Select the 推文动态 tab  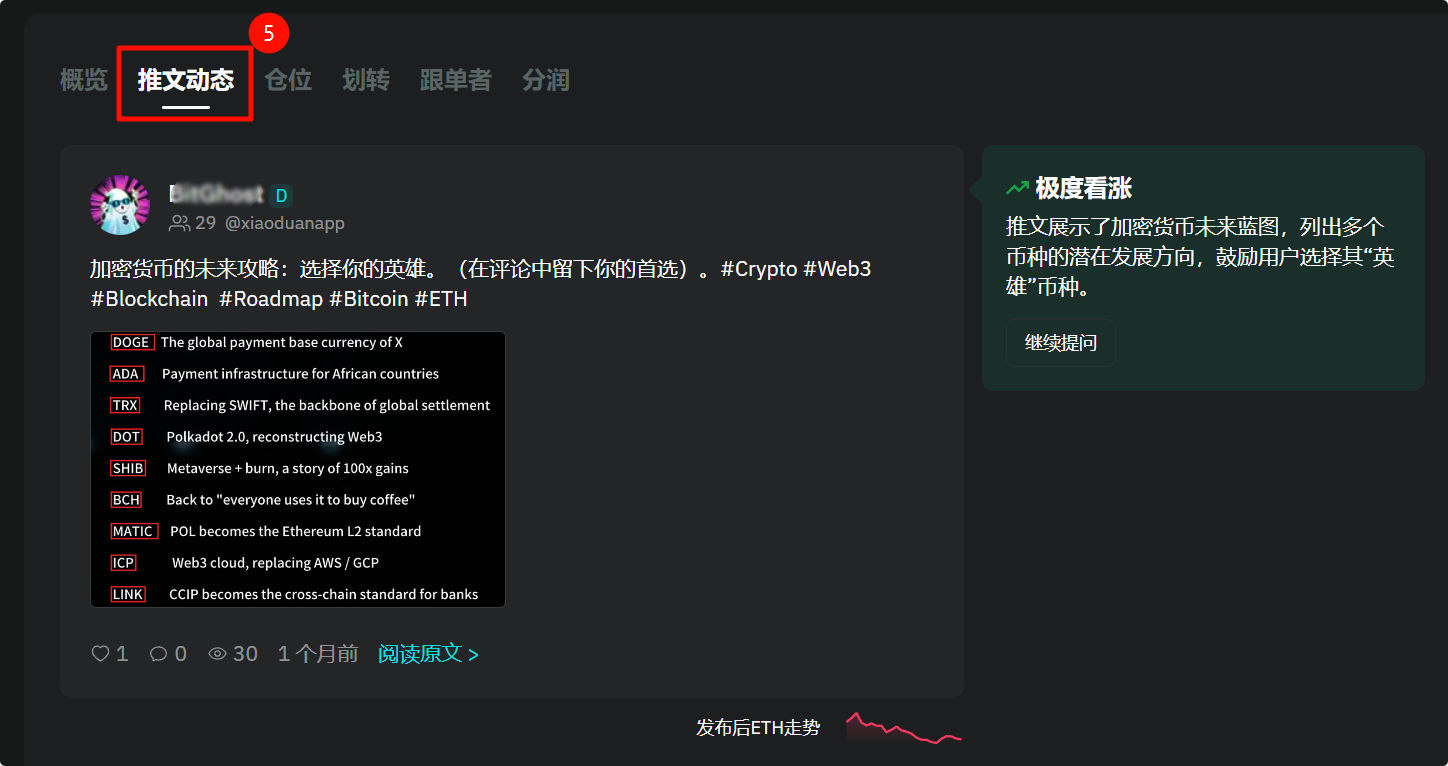[x=186, y=80]
